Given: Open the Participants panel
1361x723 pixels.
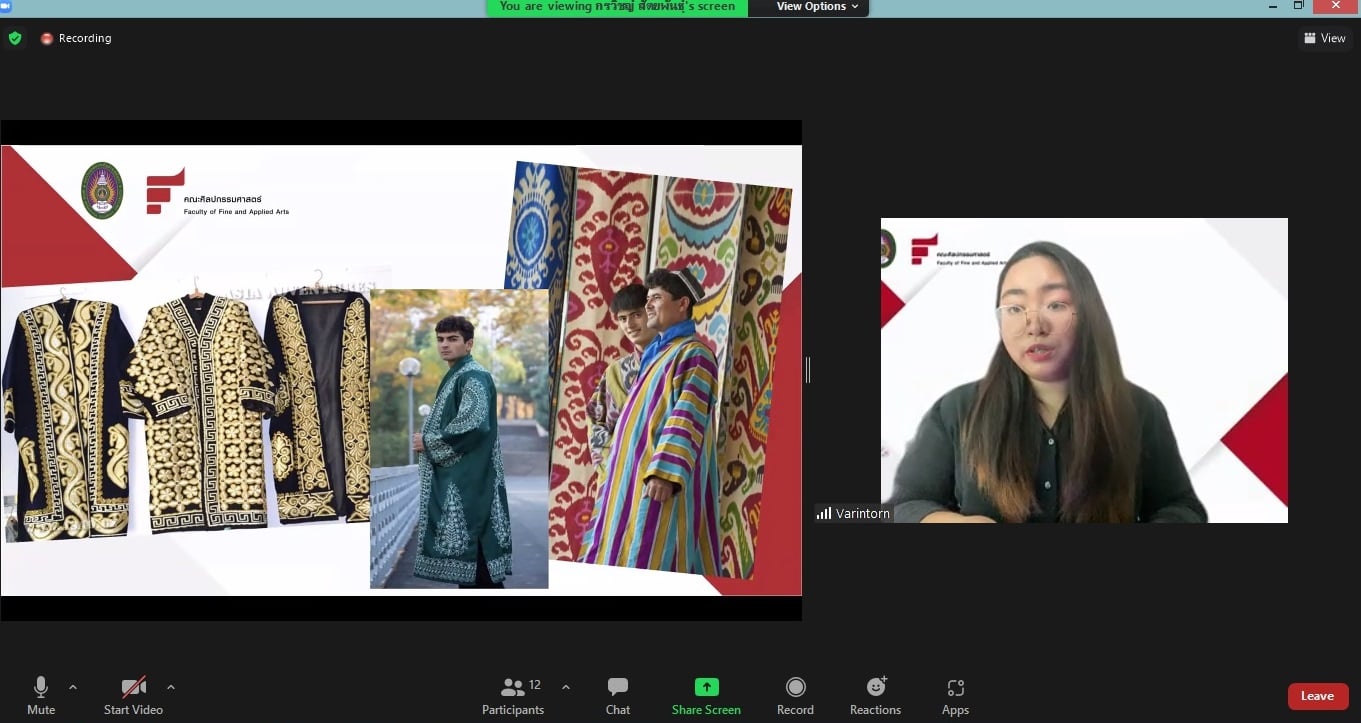Looking at the screenshot, I should click(x=514, y=696).
